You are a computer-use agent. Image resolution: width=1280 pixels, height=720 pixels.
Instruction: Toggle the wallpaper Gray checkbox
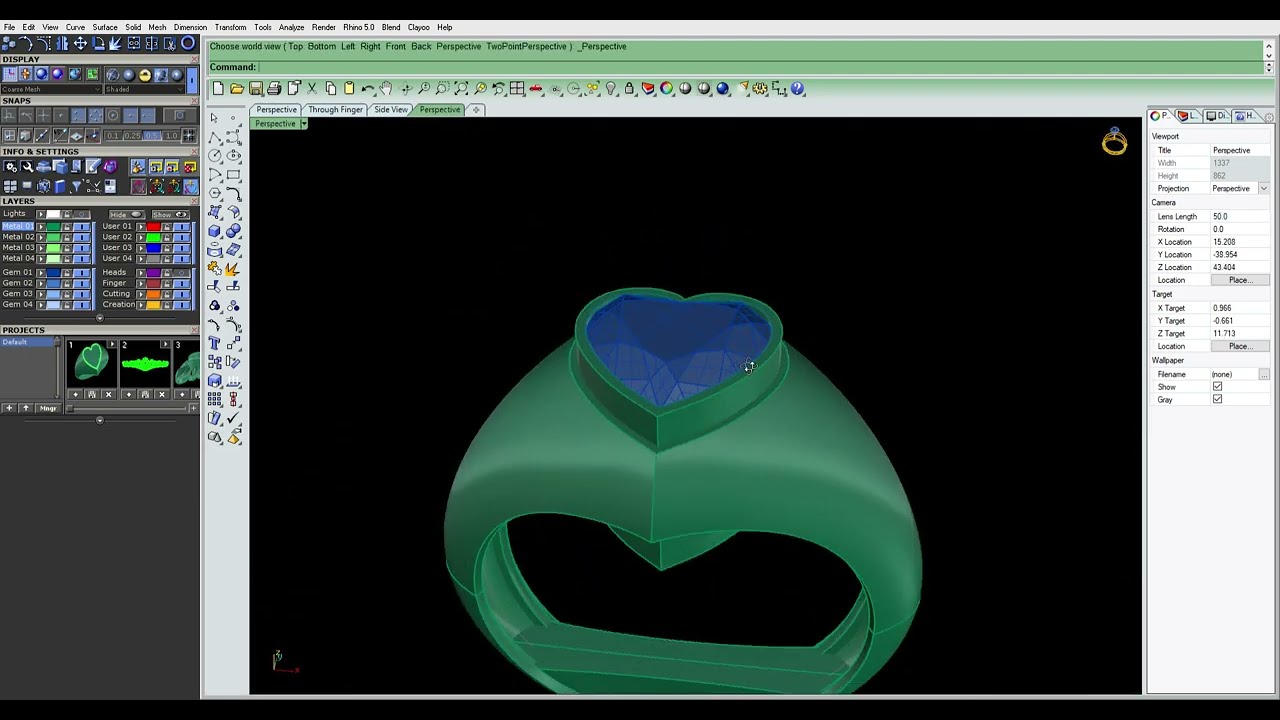1217,399
